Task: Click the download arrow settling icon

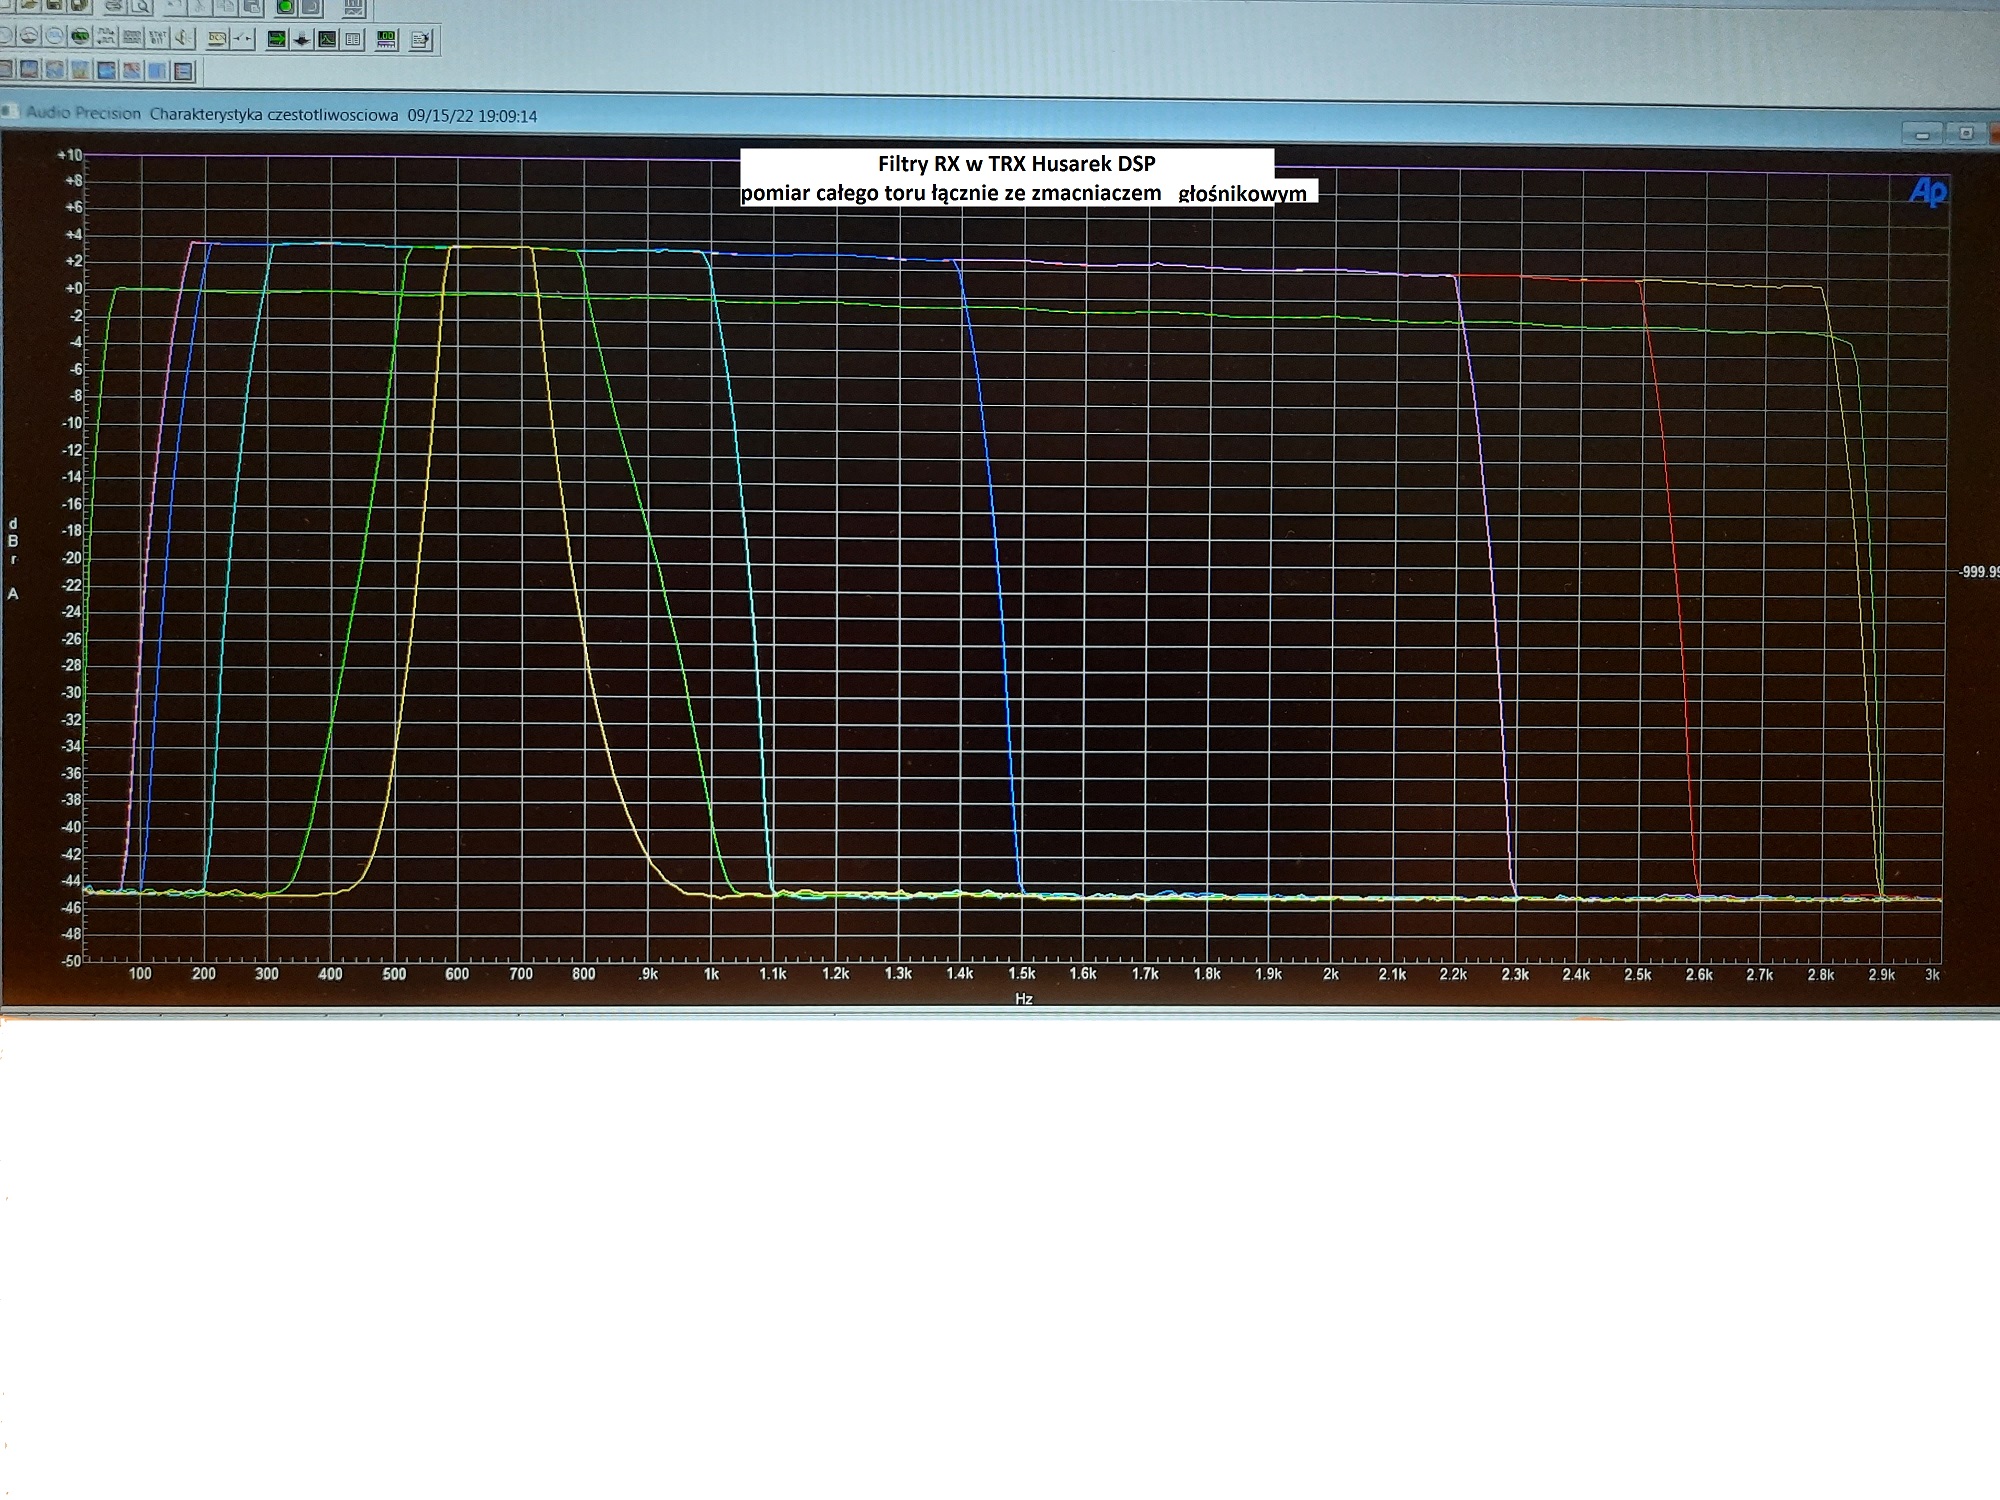Action: (302, 39)
